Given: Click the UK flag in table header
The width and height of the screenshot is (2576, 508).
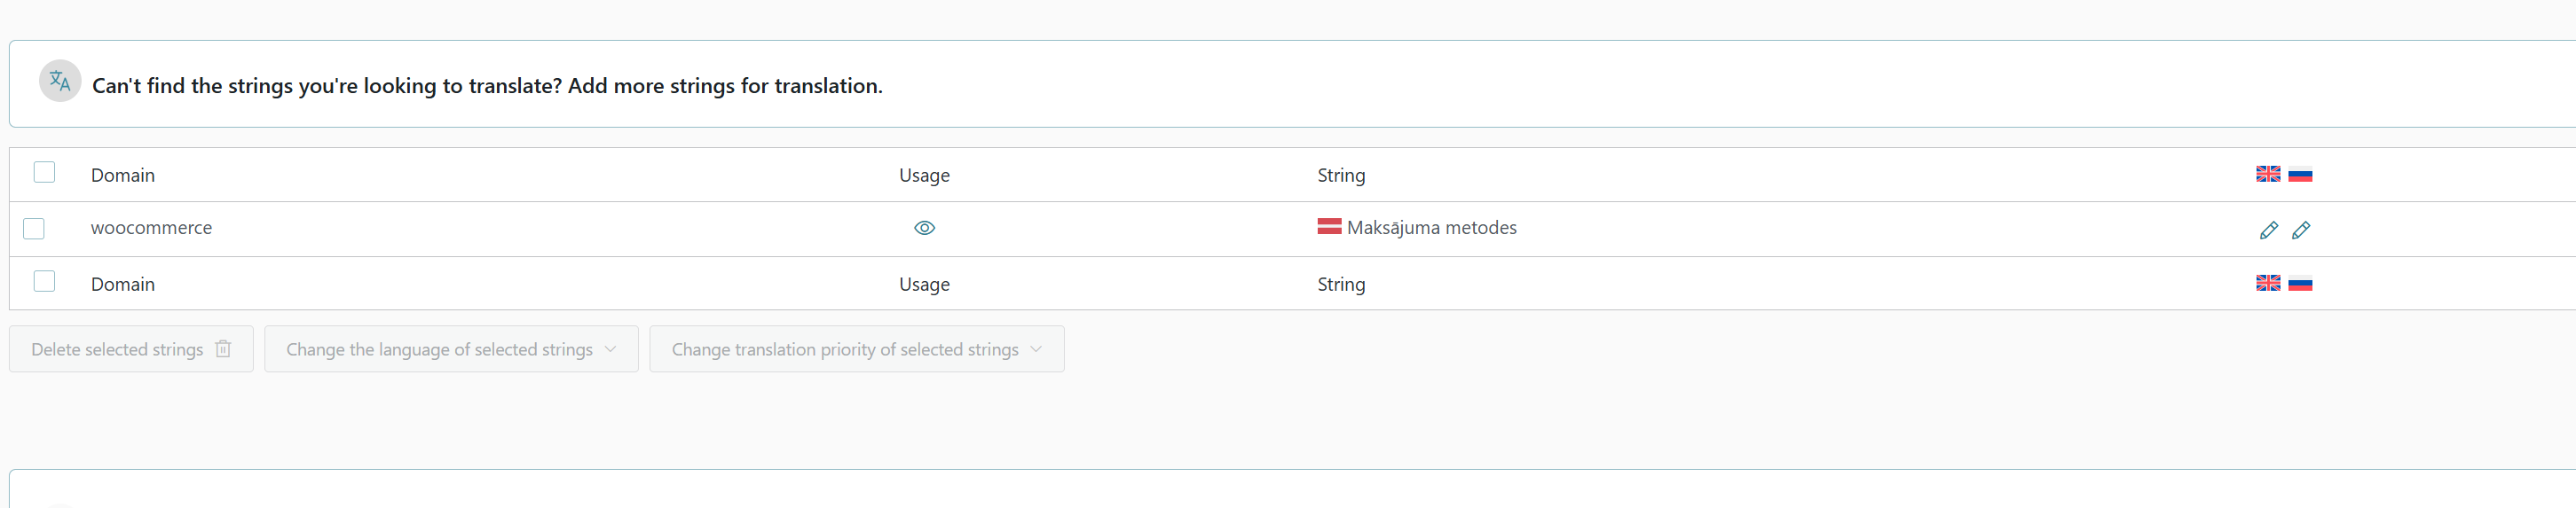Looking at the screenshot, I should click(x=2268, y=174).
